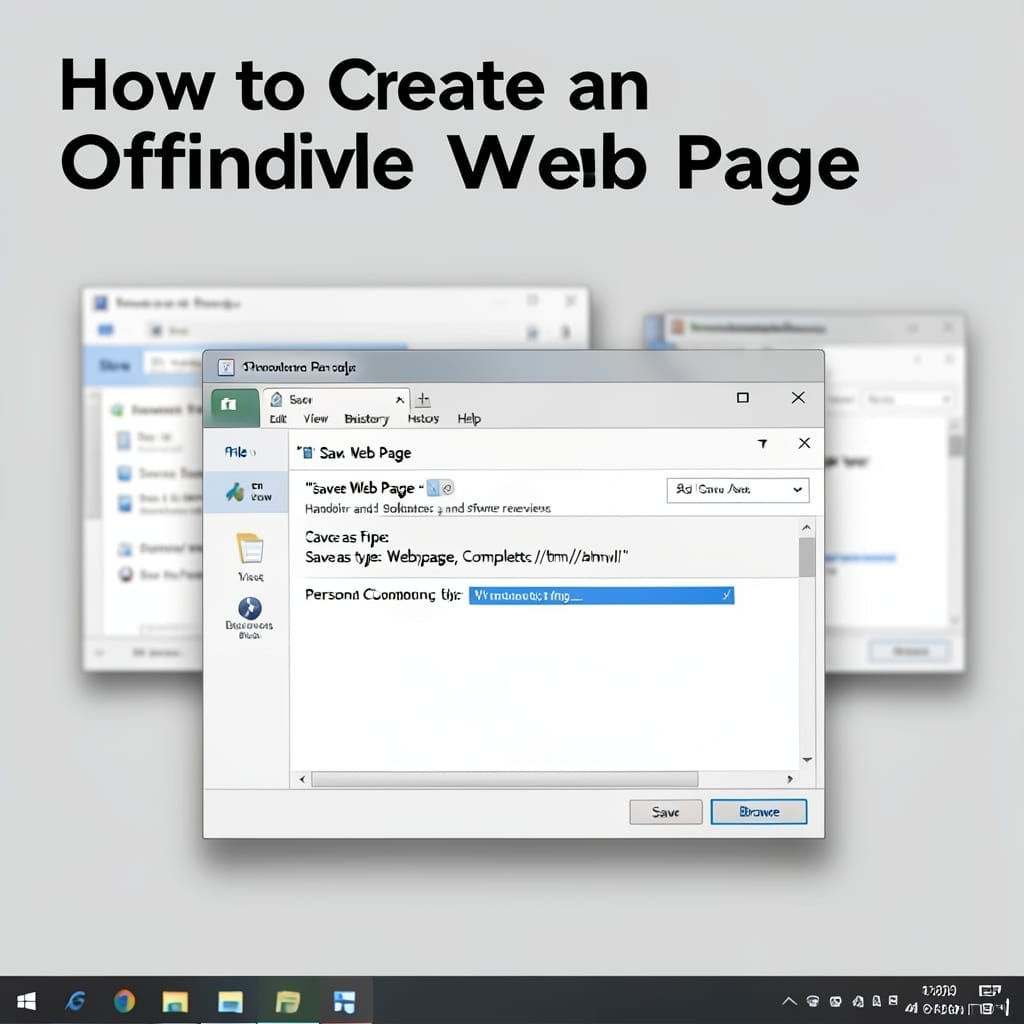The image size is (1024, 1024).
Task: Click the Store tab in the blurred left window
Action: click(x=115, y=366)
